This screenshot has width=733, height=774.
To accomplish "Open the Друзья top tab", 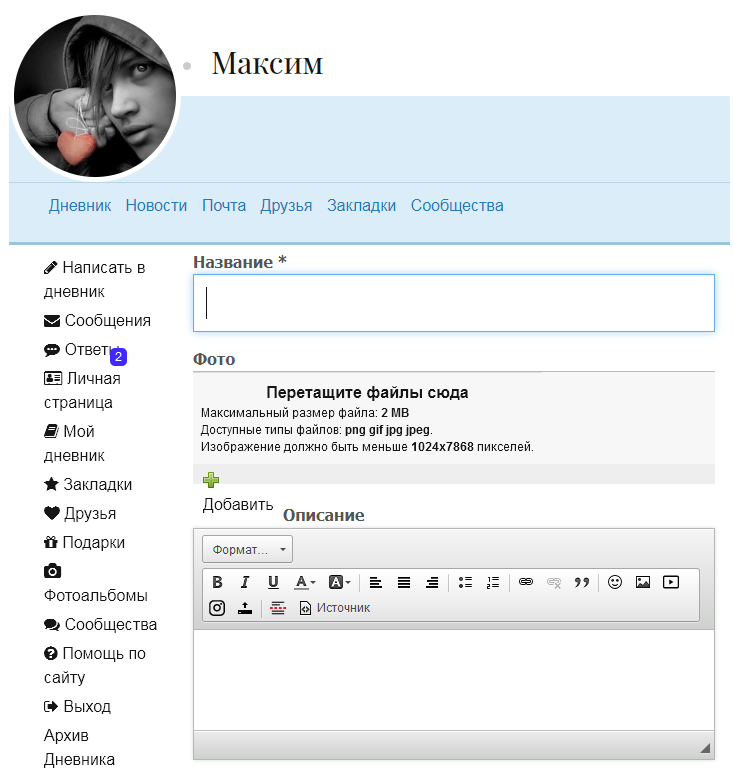I will click(x=286, y=205).
